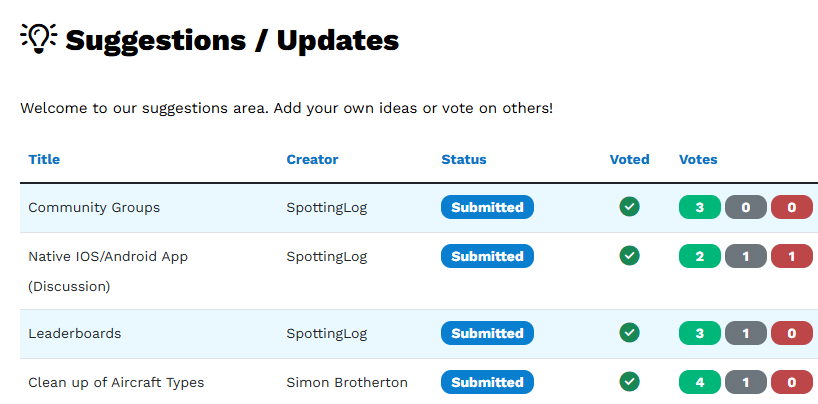
Task: Click red downvote badge on Native IOS/Android App
Action: point(792,256)
